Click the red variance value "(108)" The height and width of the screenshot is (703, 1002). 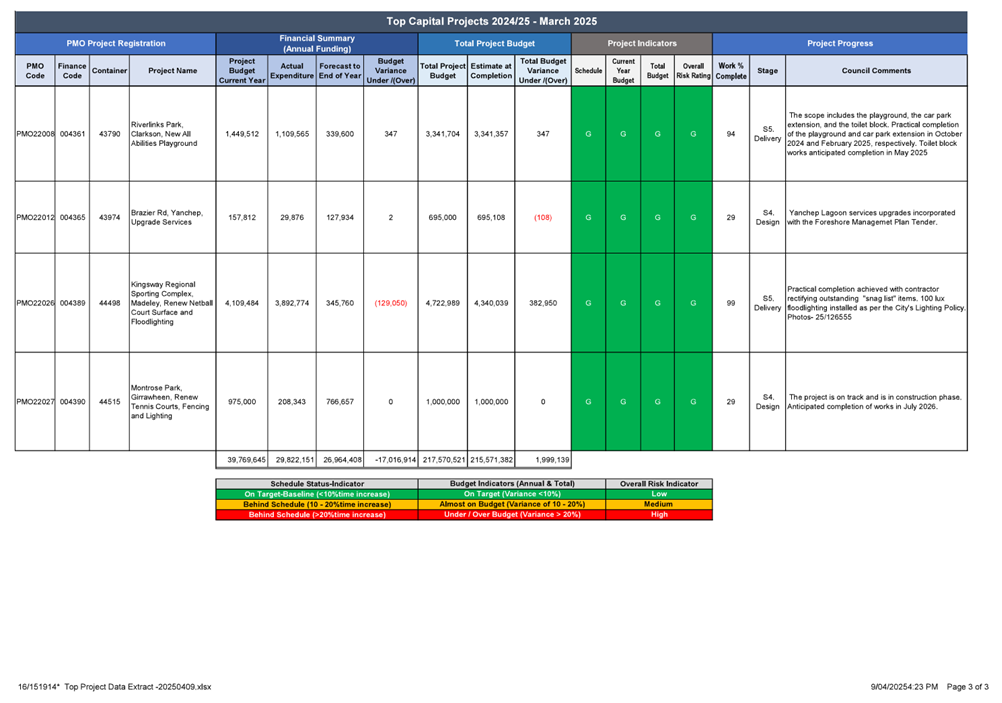543,217
